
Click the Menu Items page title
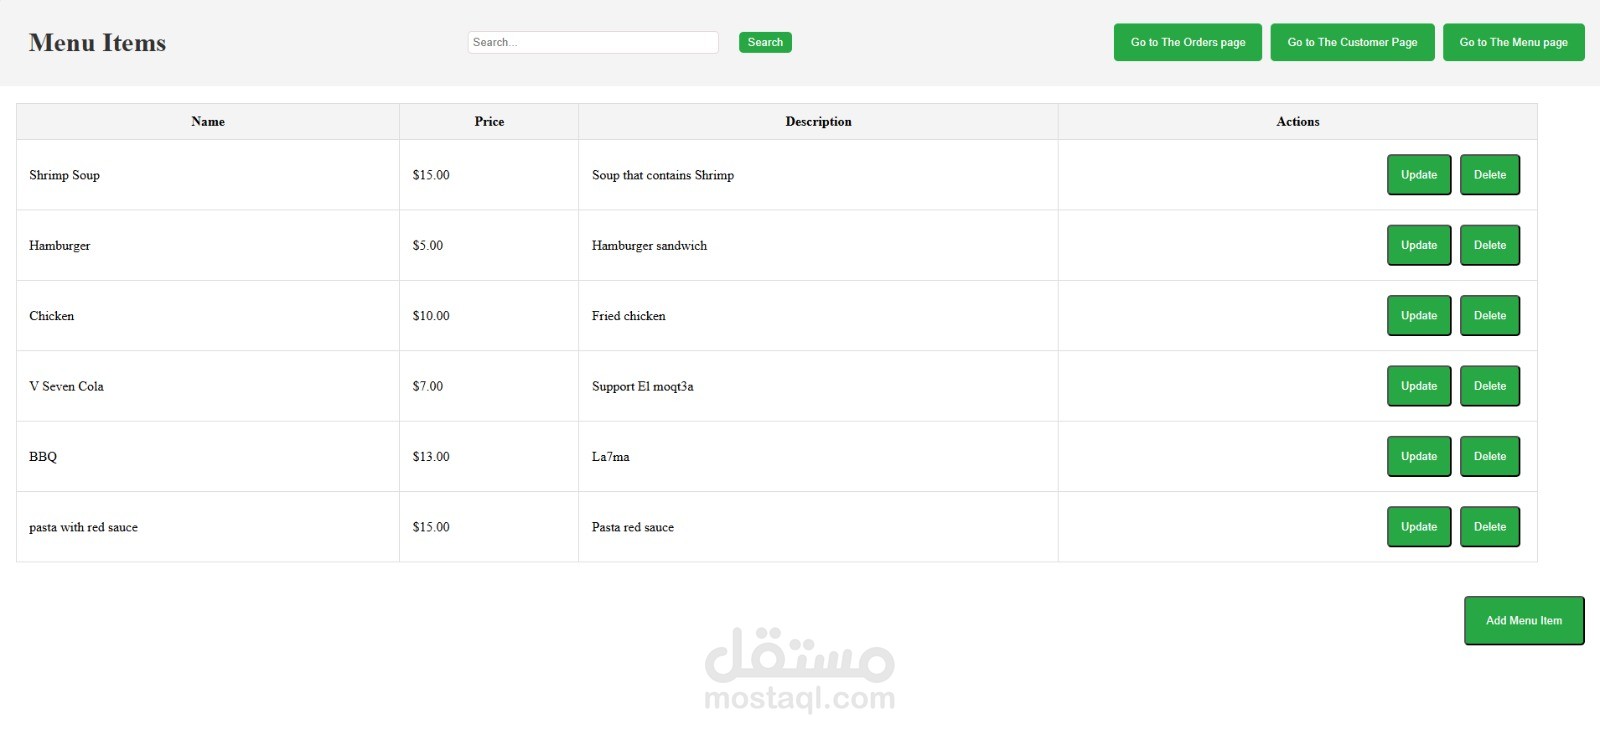point(97,43)
